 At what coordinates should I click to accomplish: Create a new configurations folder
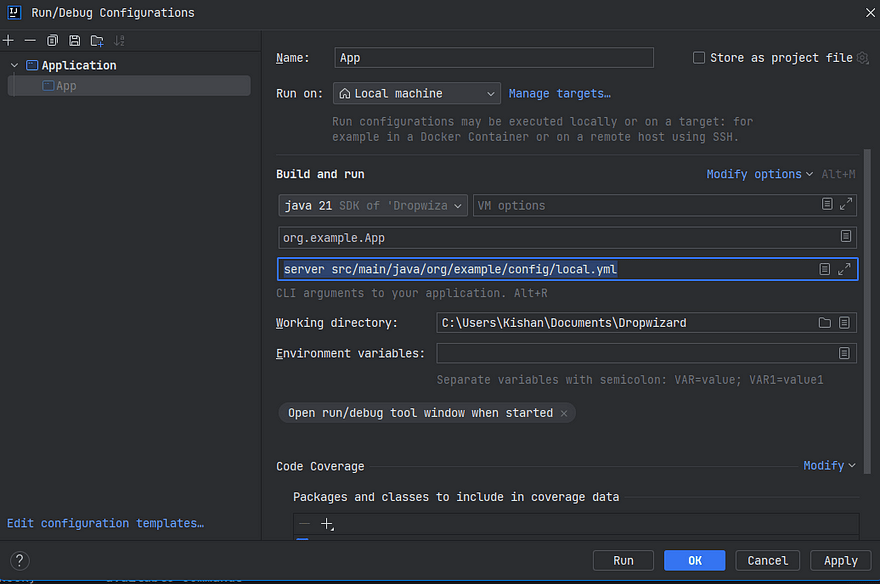(96, 40)
